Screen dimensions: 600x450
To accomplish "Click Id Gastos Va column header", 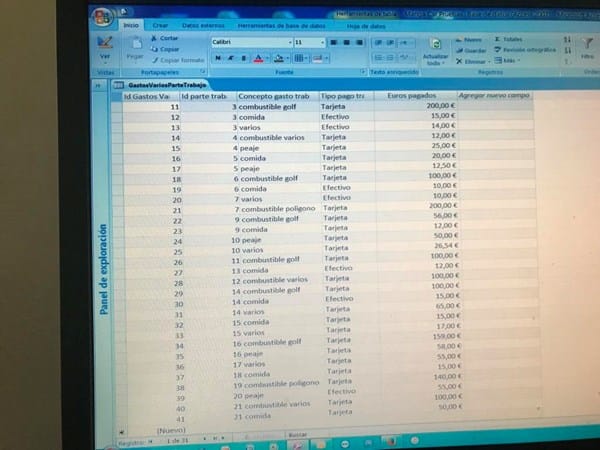I will (151, 96).
